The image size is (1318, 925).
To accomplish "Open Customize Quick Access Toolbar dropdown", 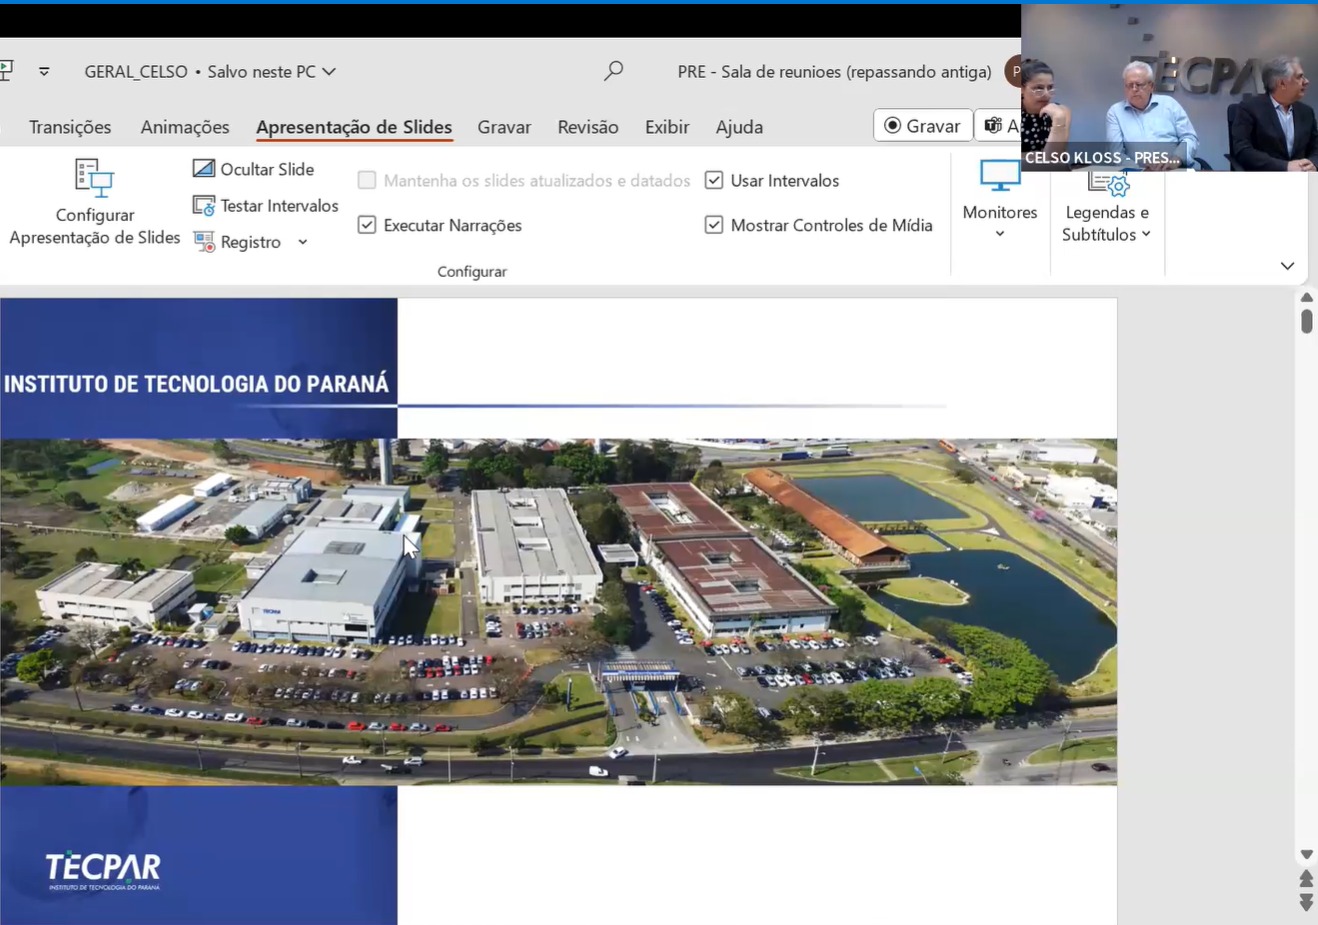I will (44, 71).
